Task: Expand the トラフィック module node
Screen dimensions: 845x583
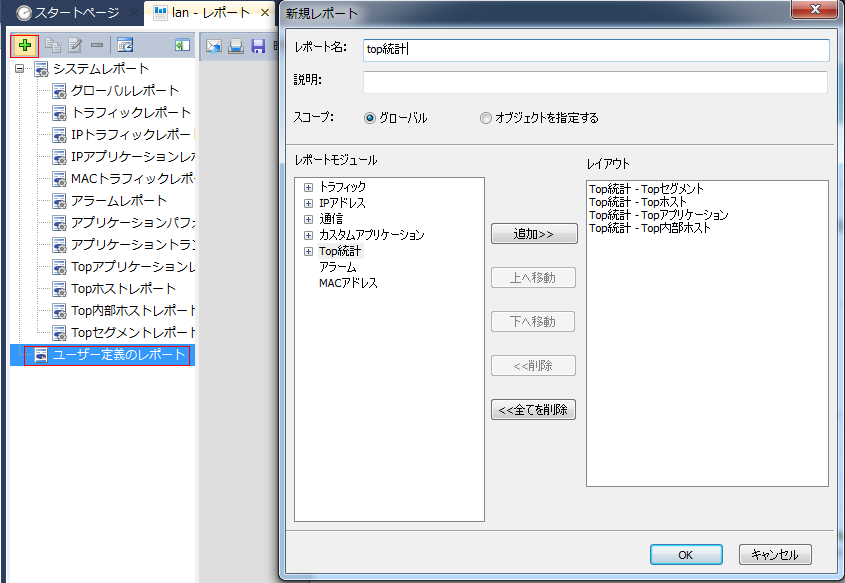Action: click(x=308, y=187)
